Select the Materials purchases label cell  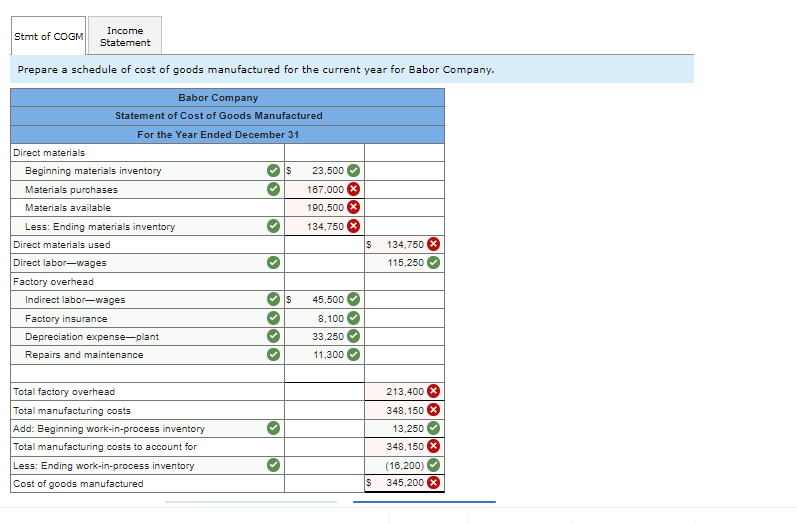pyautogui.click(x=147, y=189)
